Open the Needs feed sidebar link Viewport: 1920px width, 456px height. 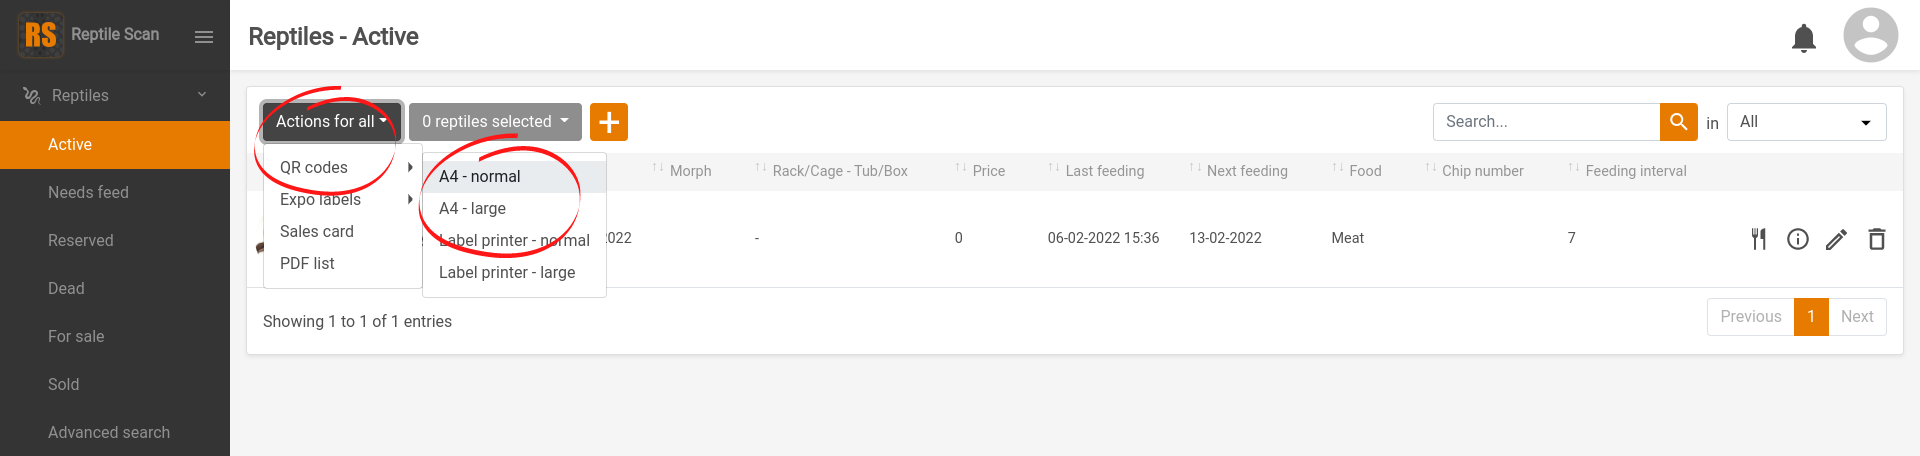point(88,193)
